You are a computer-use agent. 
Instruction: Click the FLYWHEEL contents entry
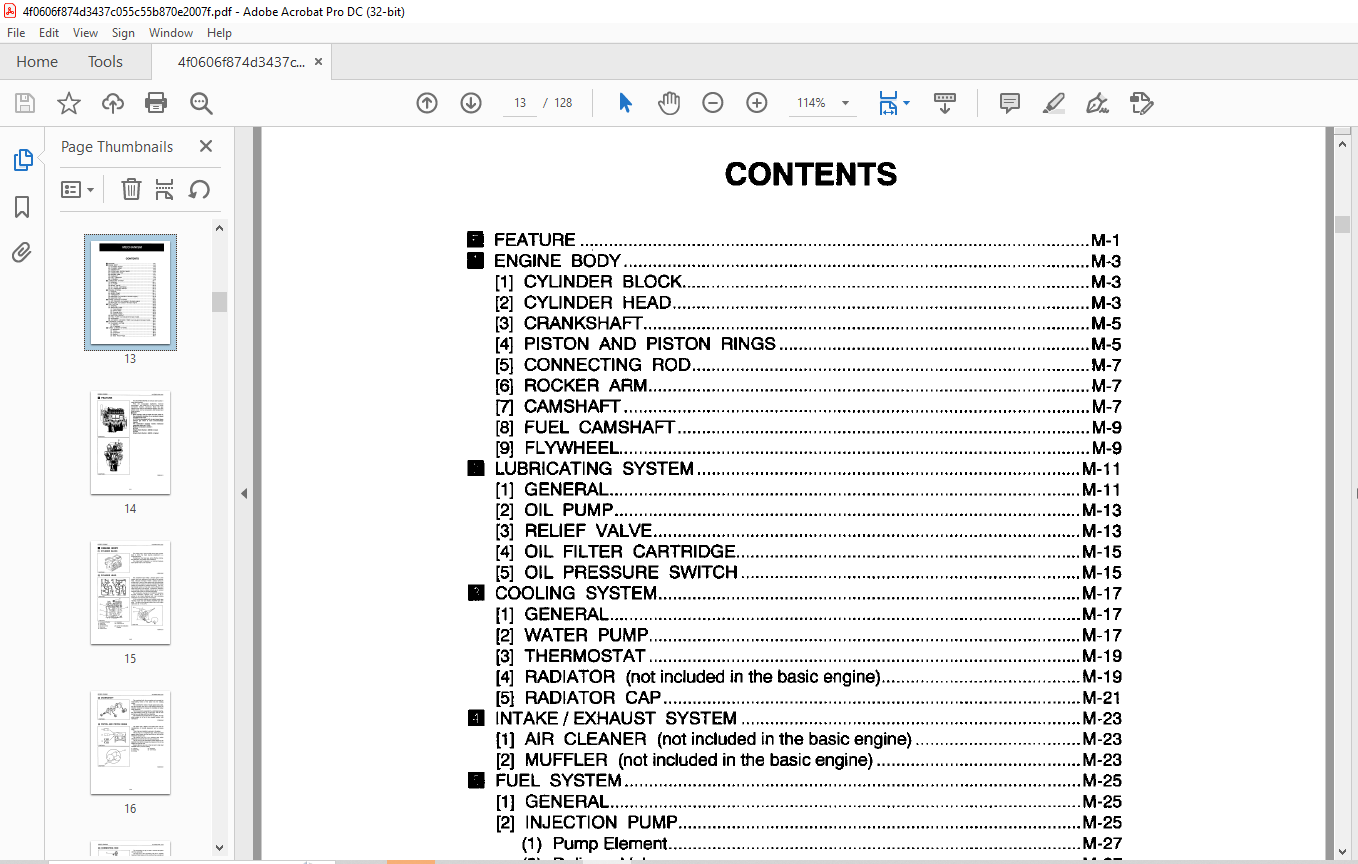[808, 448]
